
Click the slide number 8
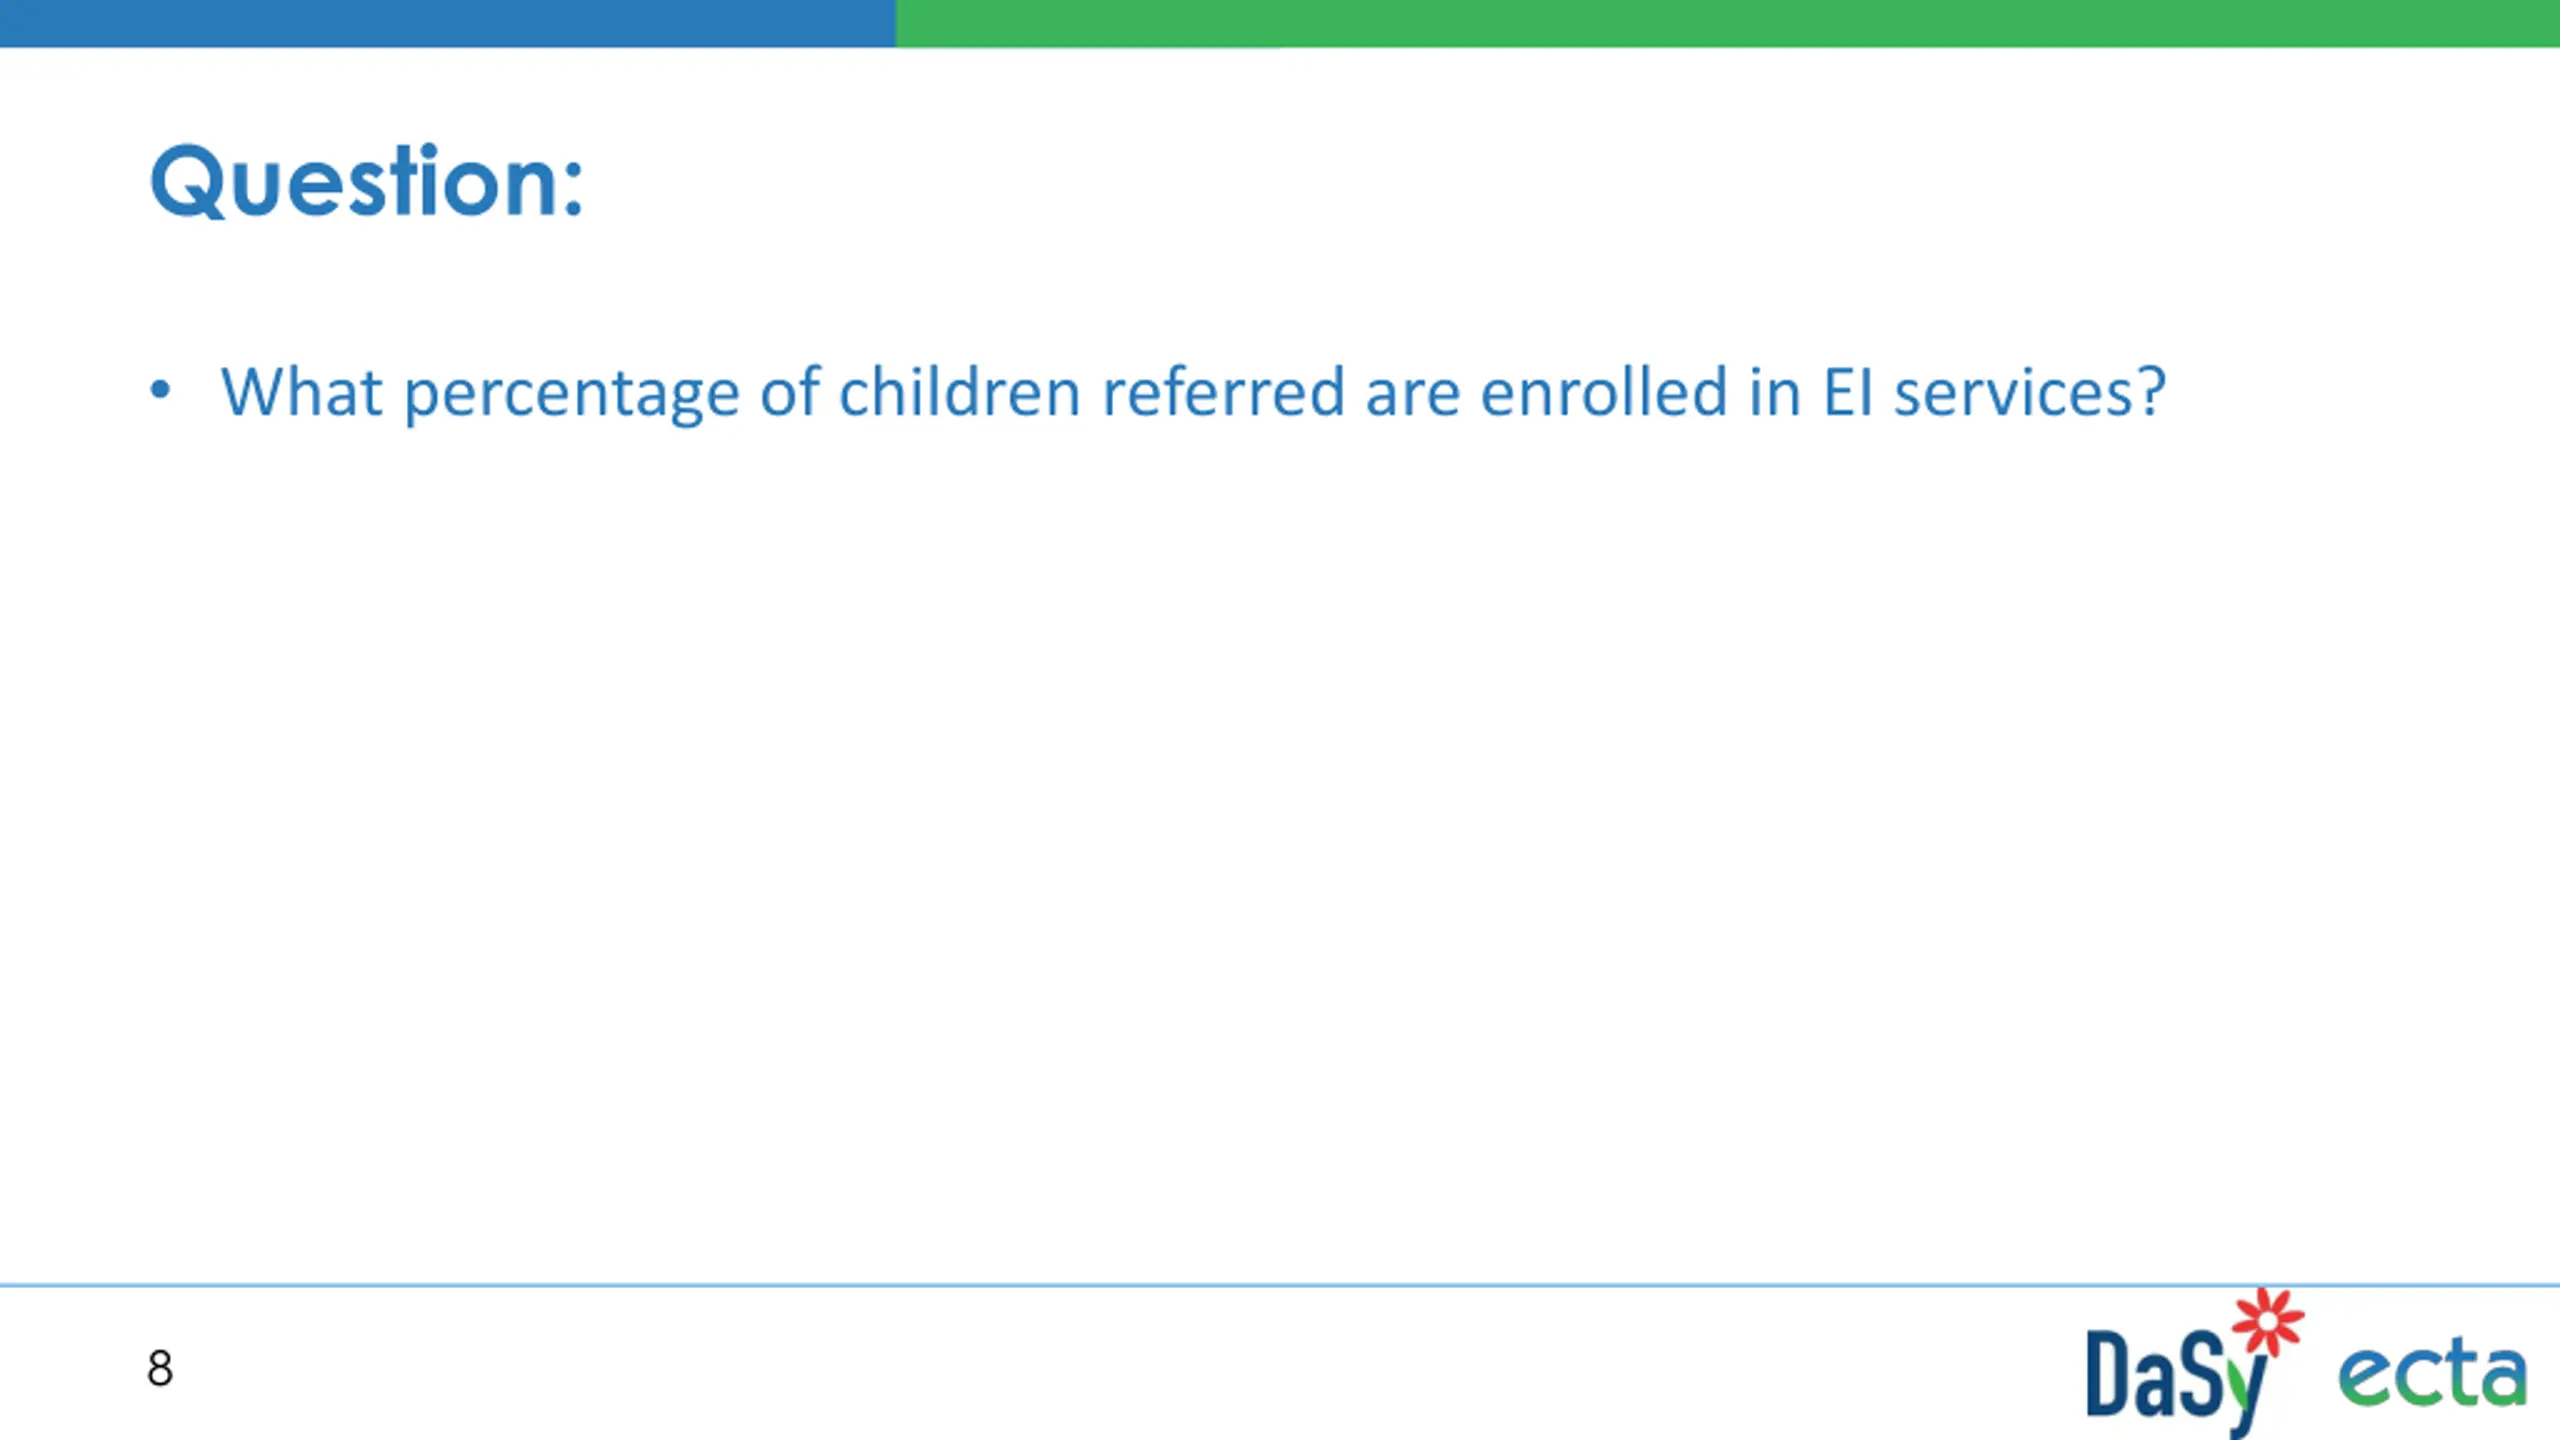click(x=160, y=1368)
